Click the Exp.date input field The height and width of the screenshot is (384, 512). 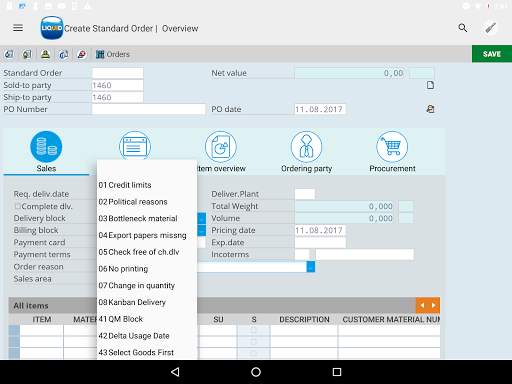pyautogui.click(x=320, y=242)
